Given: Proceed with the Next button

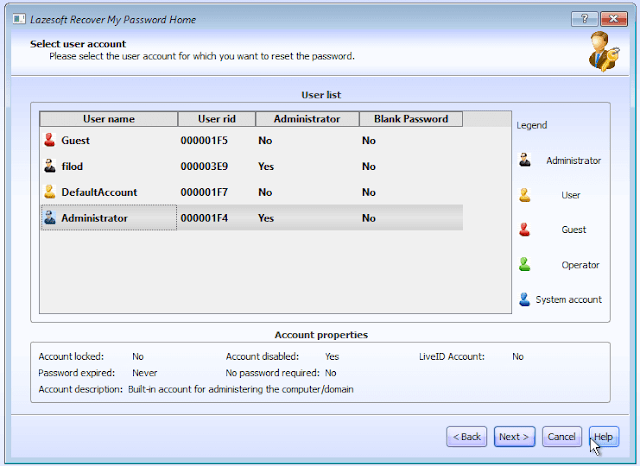Looking at the screenshot, I should tap(514, 437).
